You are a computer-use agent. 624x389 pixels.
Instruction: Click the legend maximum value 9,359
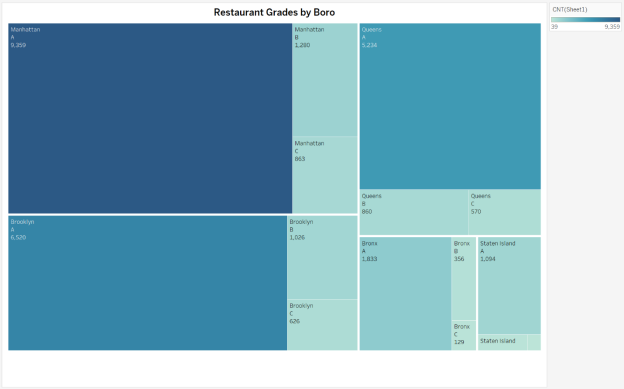click(612, 27)
